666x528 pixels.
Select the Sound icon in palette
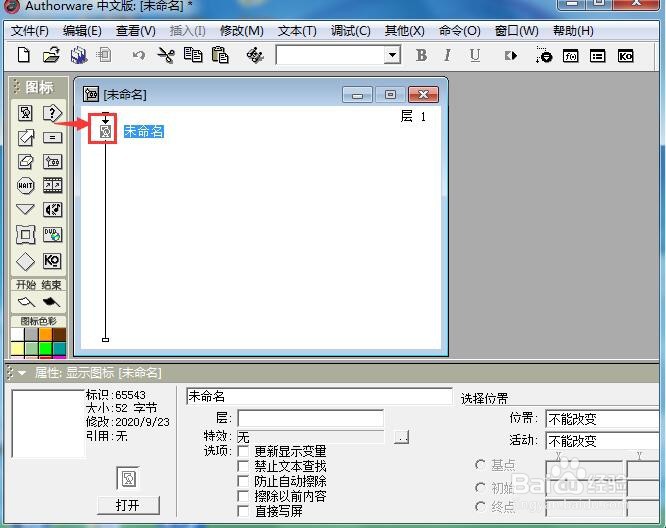(x=53, y=209)
